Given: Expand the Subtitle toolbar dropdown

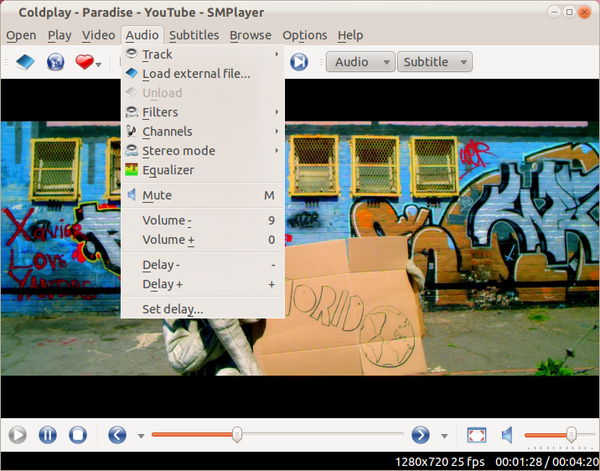Looking at the screenshot, I should click(435, 62).
